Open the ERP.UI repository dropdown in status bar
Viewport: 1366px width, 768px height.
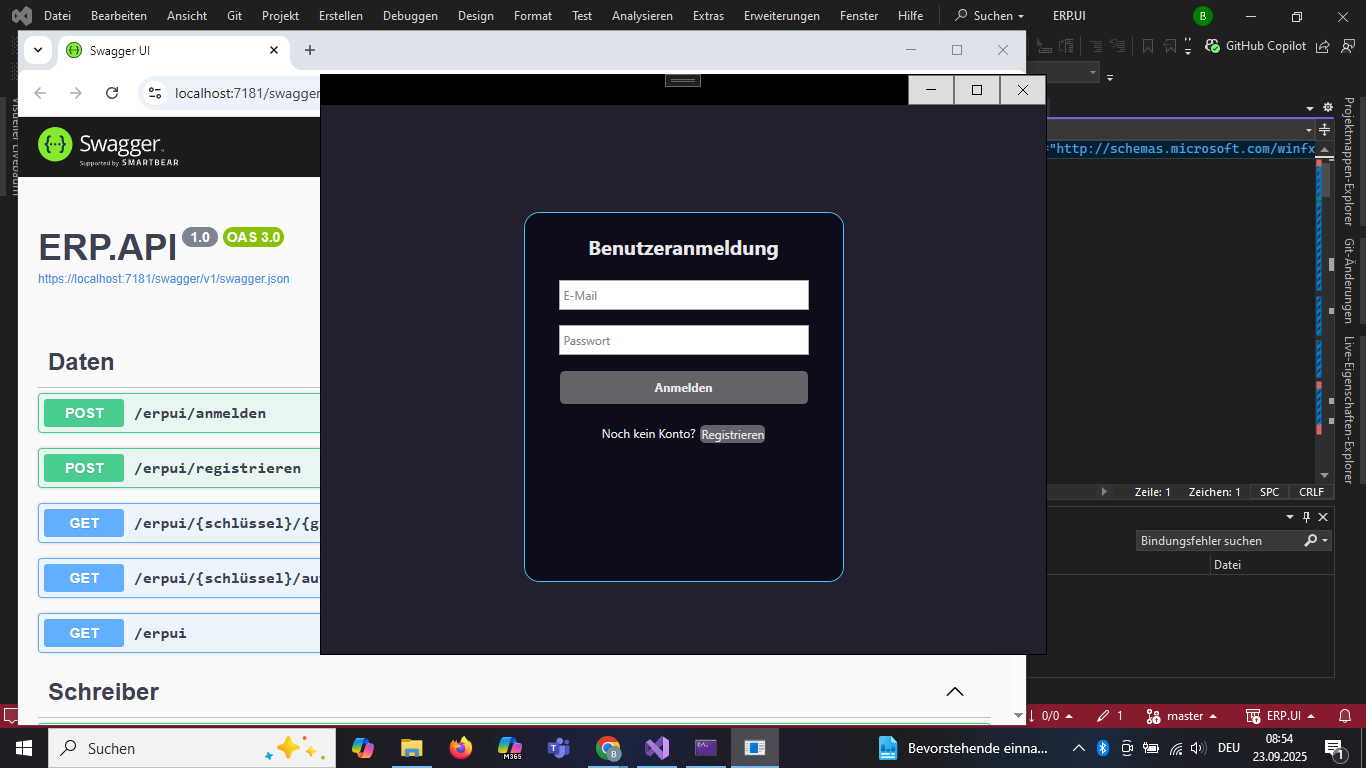pyautogui.click(x=1282, y=715)
